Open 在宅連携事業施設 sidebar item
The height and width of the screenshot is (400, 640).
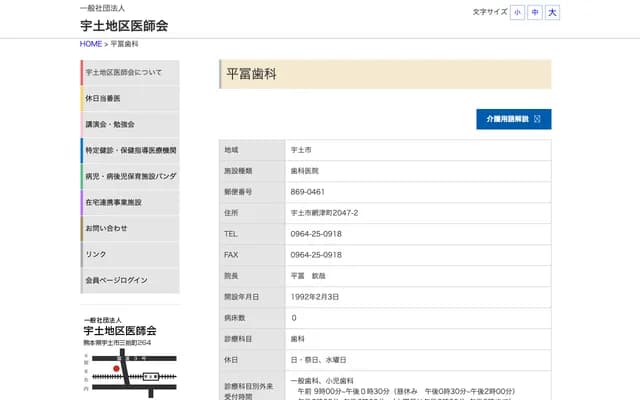[x=130, y=202]
